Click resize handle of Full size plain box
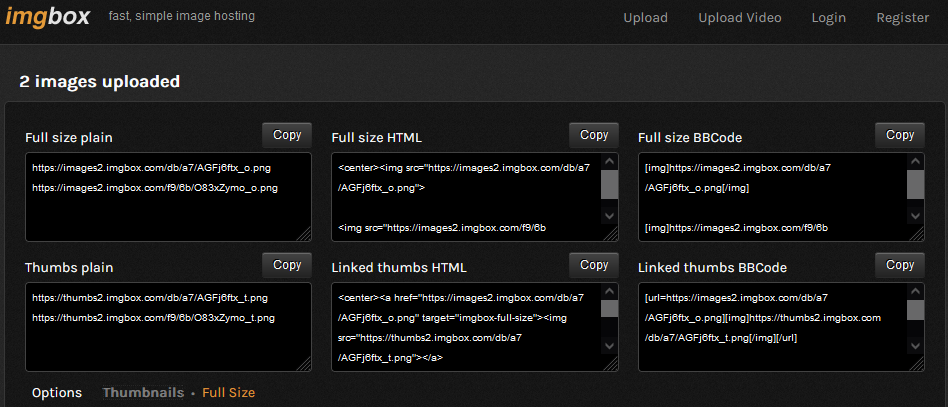948x407 pixels. click(x=304, y=234)
